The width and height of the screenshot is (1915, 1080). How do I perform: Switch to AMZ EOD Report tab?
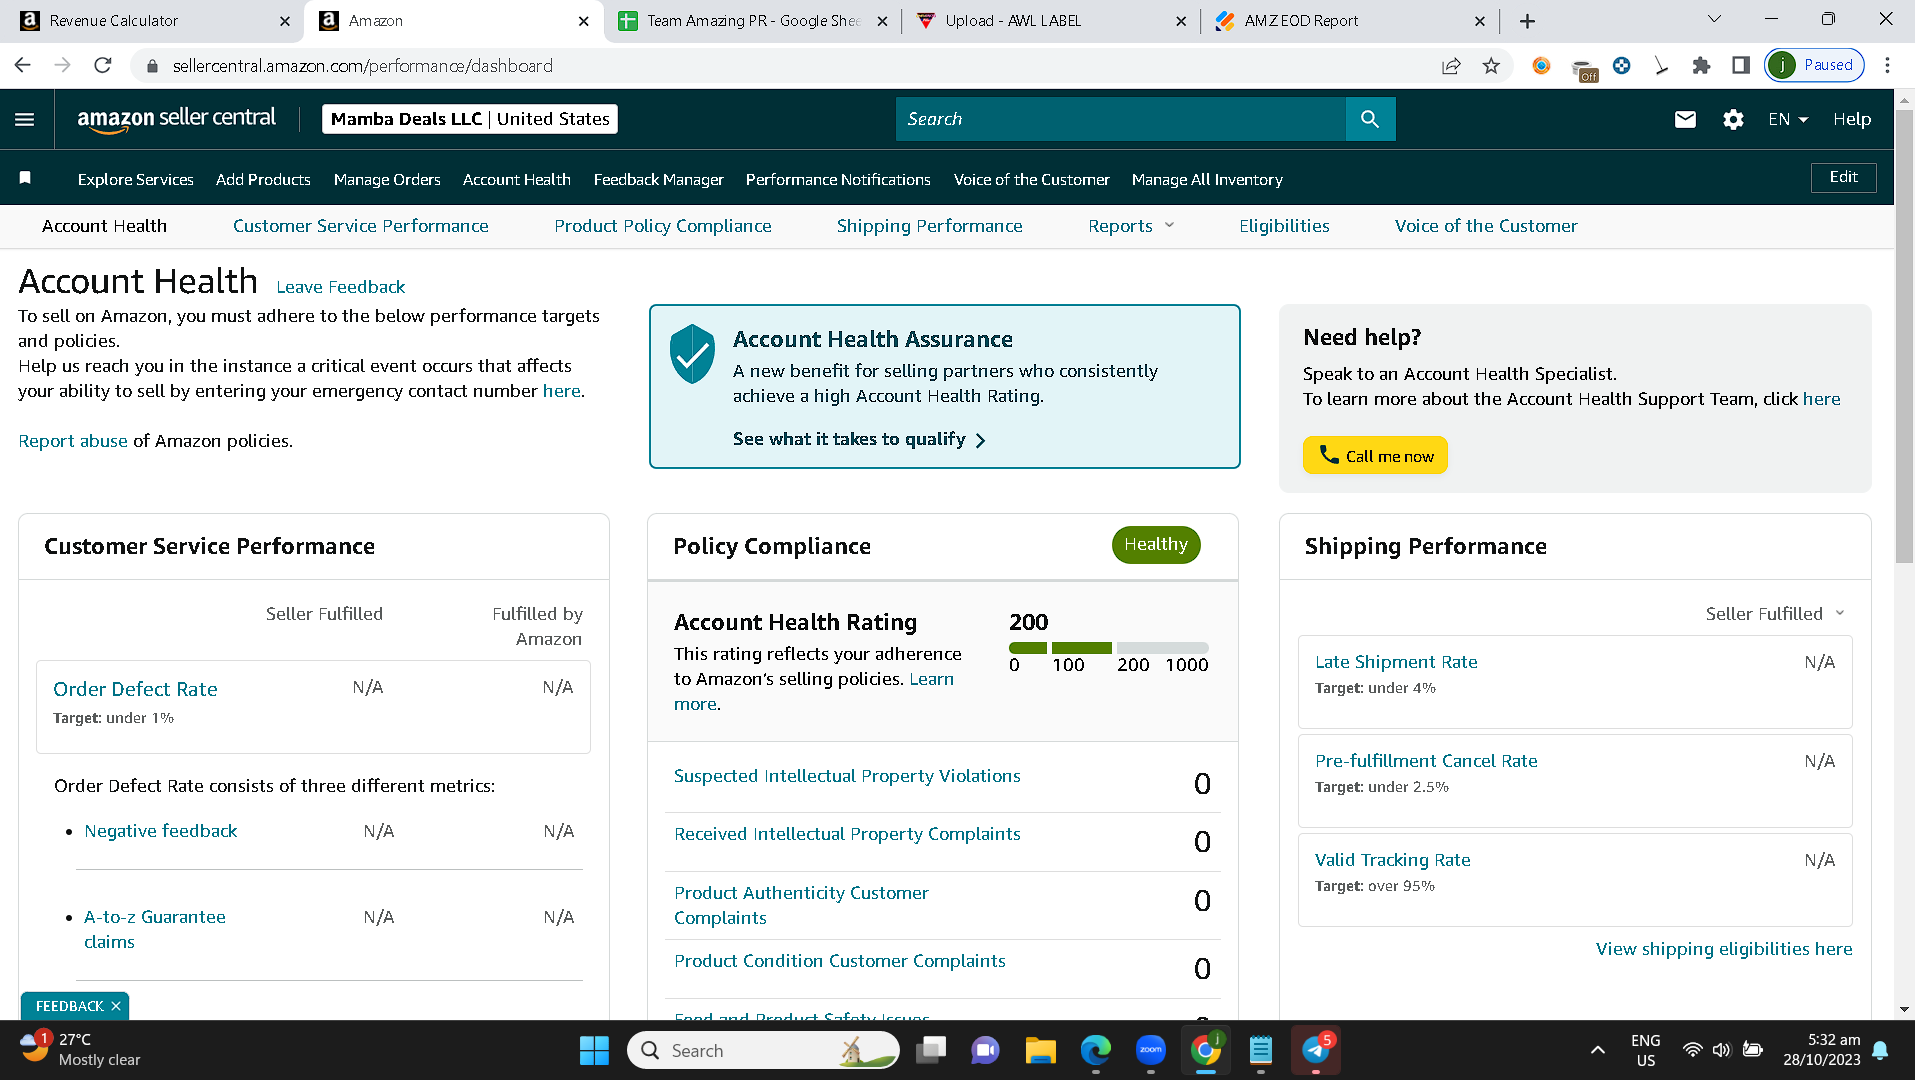pyautogui.click(x=1348, y=21)
